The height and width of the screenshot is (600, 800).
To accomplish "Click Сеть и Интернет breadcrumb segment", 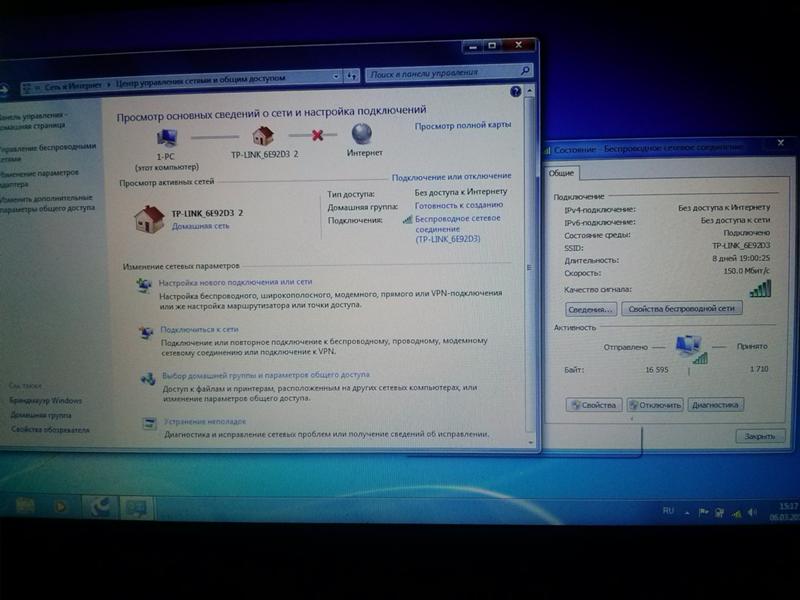I will [73, 86].
